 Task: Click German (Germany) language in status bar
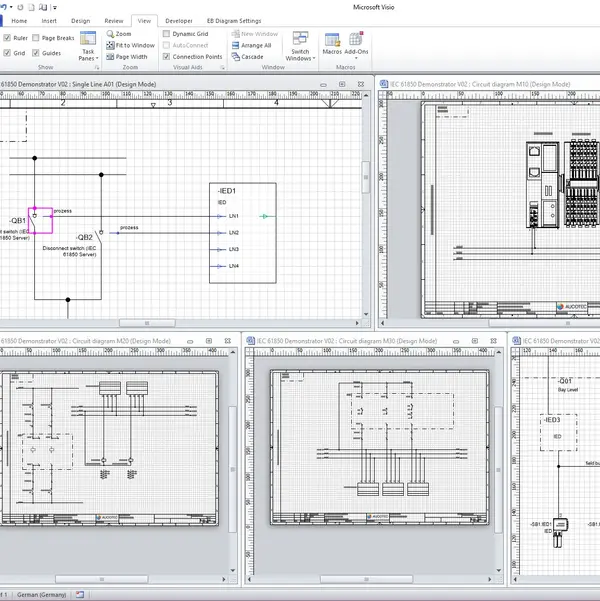40,594
